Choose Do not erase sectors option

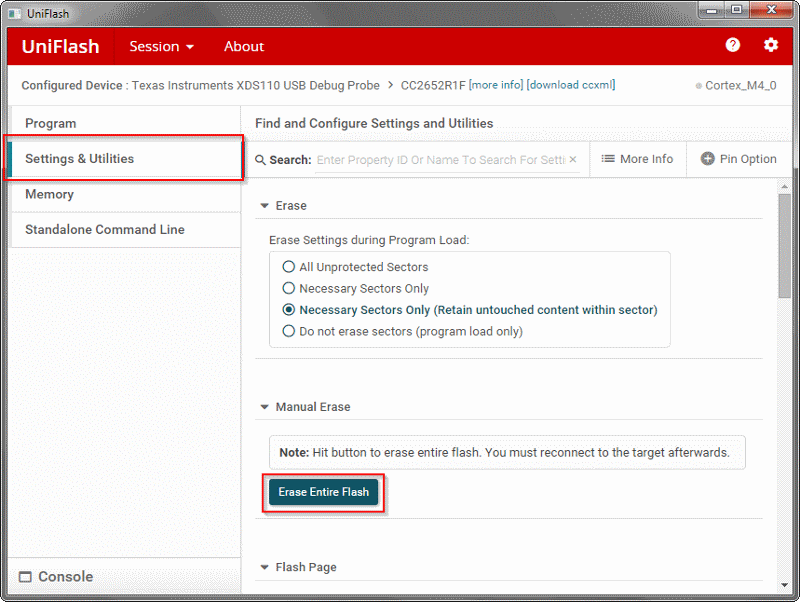tap(289, 331)
